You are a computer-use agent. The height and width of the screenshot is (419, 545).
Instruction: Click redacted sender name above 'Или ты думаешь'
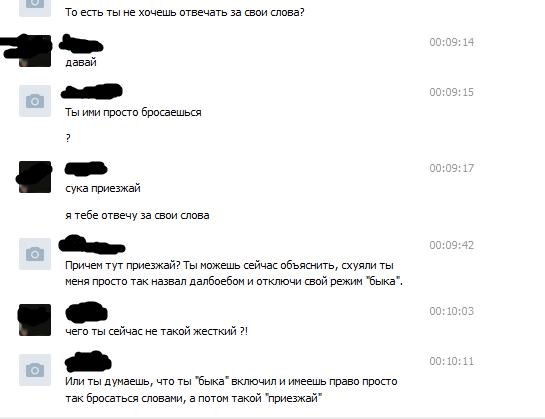click(x=88, y=362)
